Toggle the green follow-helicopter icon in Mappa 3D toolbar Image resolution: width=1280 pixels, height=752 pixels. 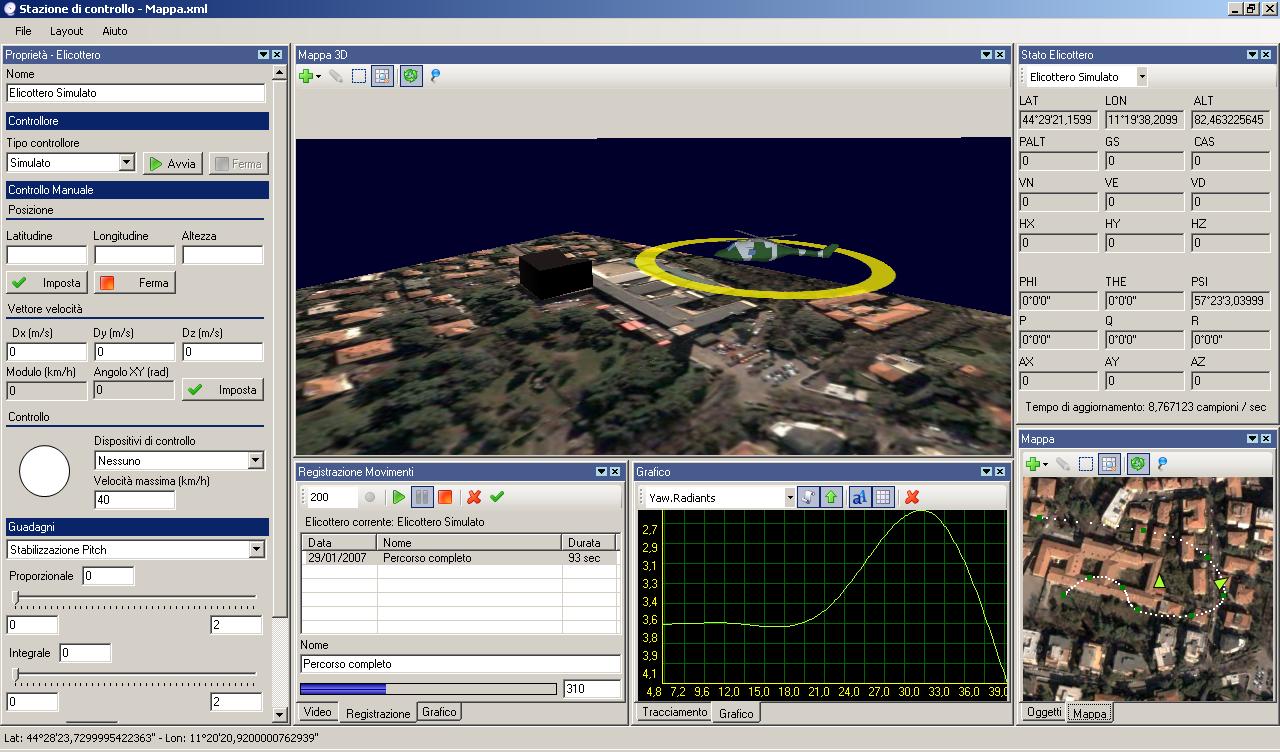pyautogui.click(x=411, y=76)
